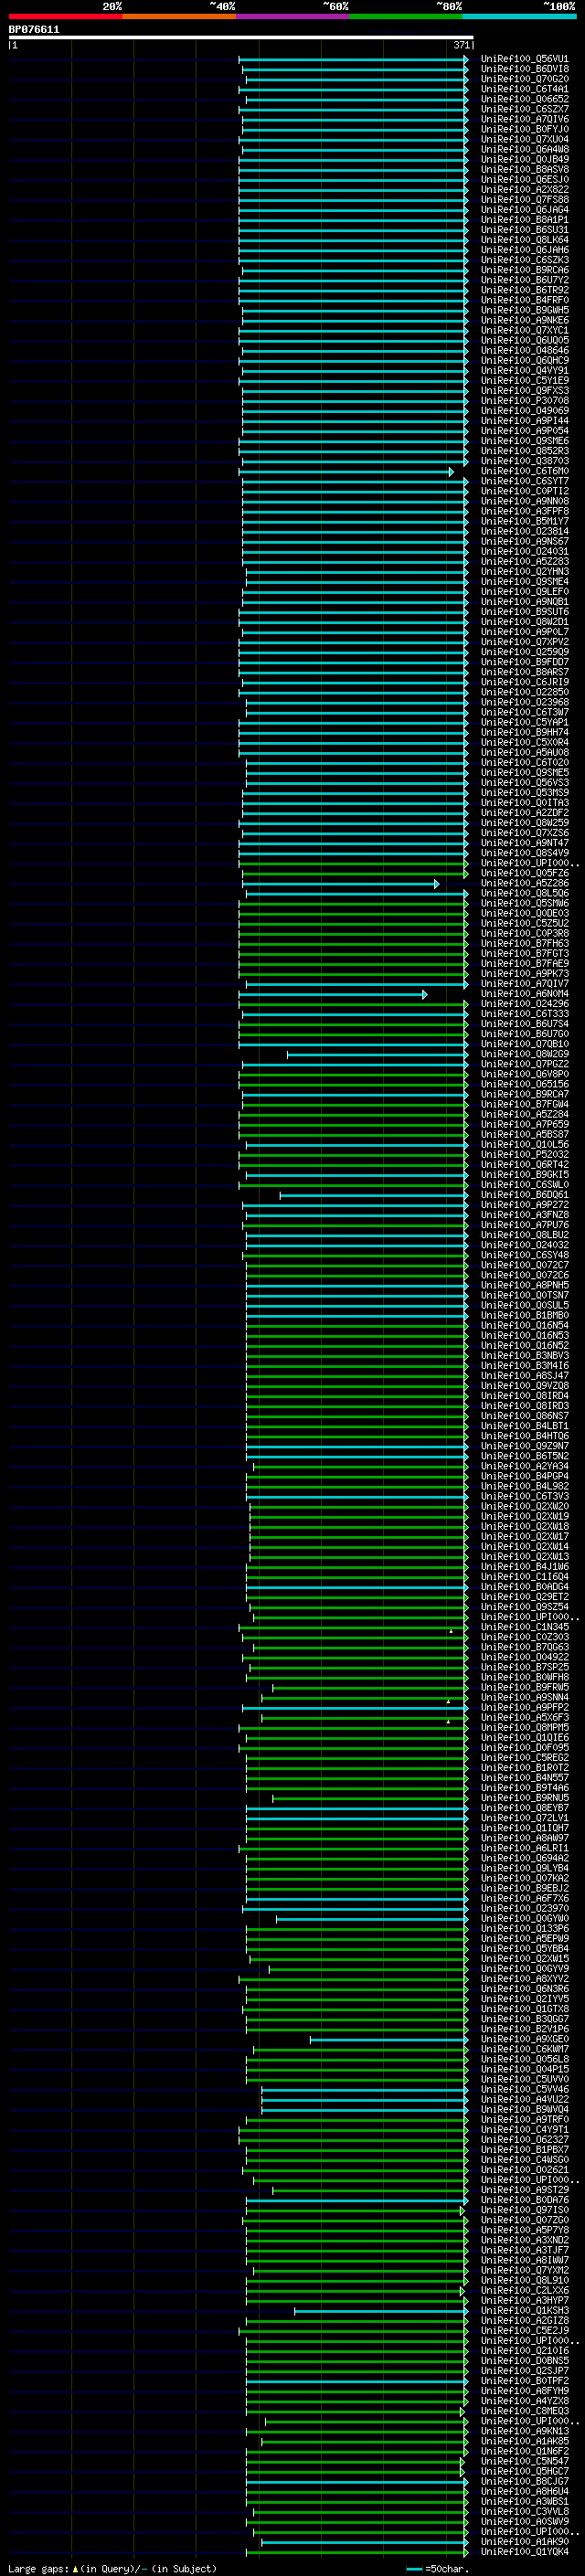Click the white query sequence bar
The image size is (585, 2576).
click(241, 38)
